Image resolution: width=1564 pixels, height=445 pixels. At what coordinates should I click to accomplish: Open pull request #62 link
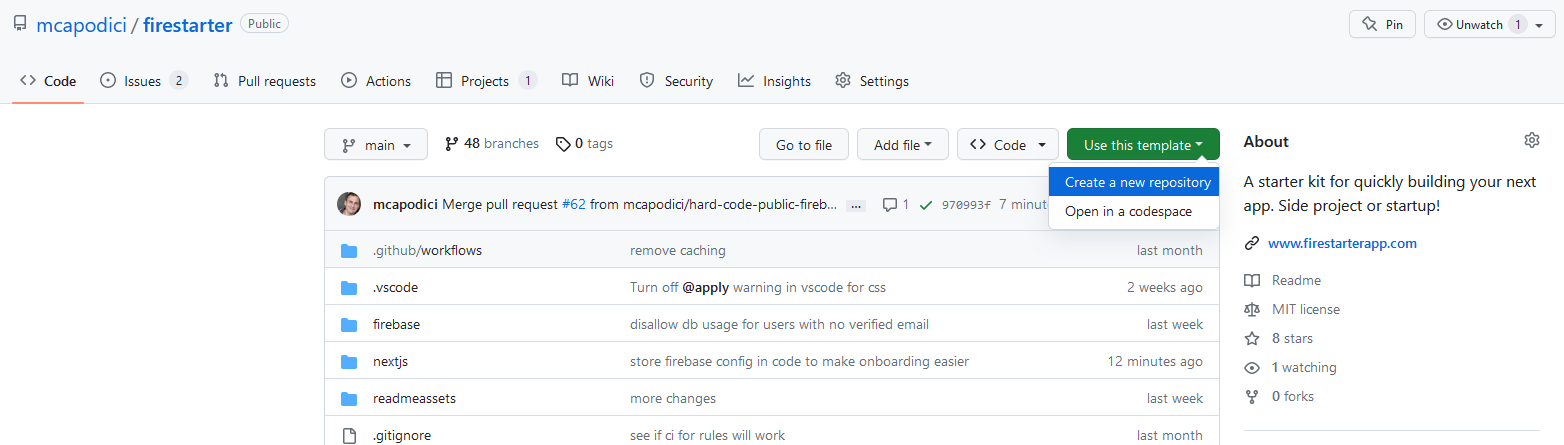click(574, 204)
